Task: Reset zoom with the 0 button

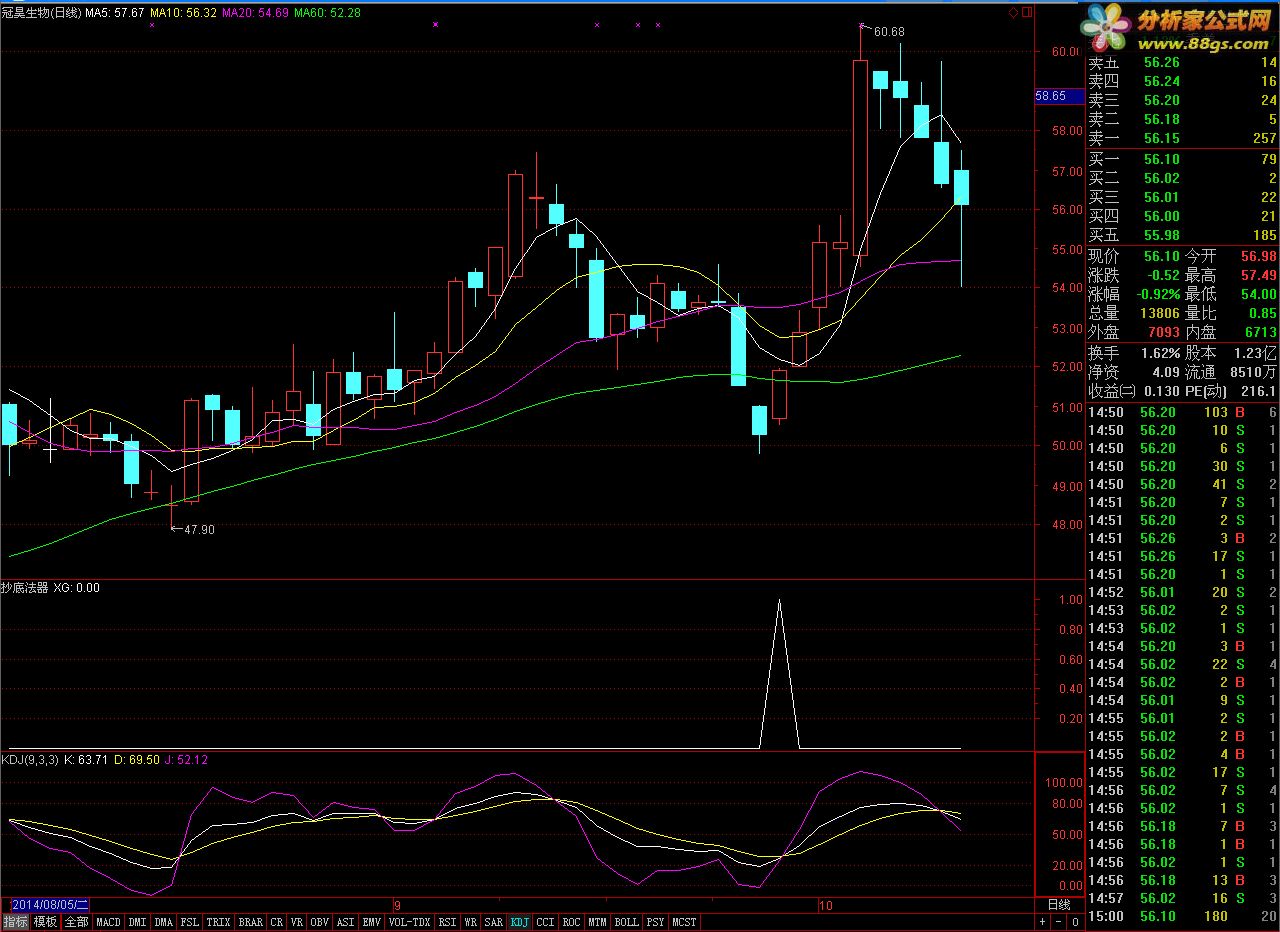Action: point(1075,922)
